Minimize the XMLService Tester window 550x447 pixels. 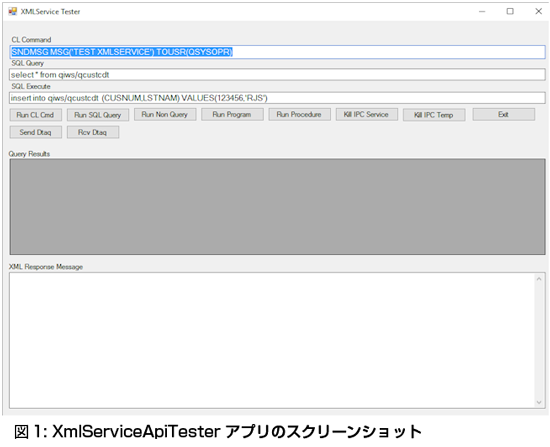point(482,11)
